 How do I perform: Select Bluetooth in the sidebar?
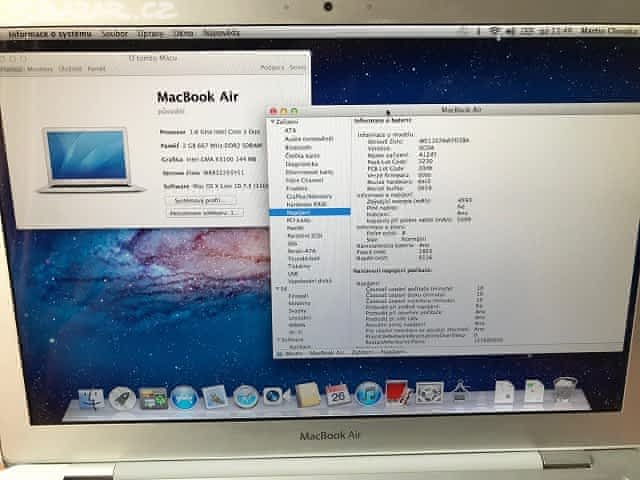298,147
